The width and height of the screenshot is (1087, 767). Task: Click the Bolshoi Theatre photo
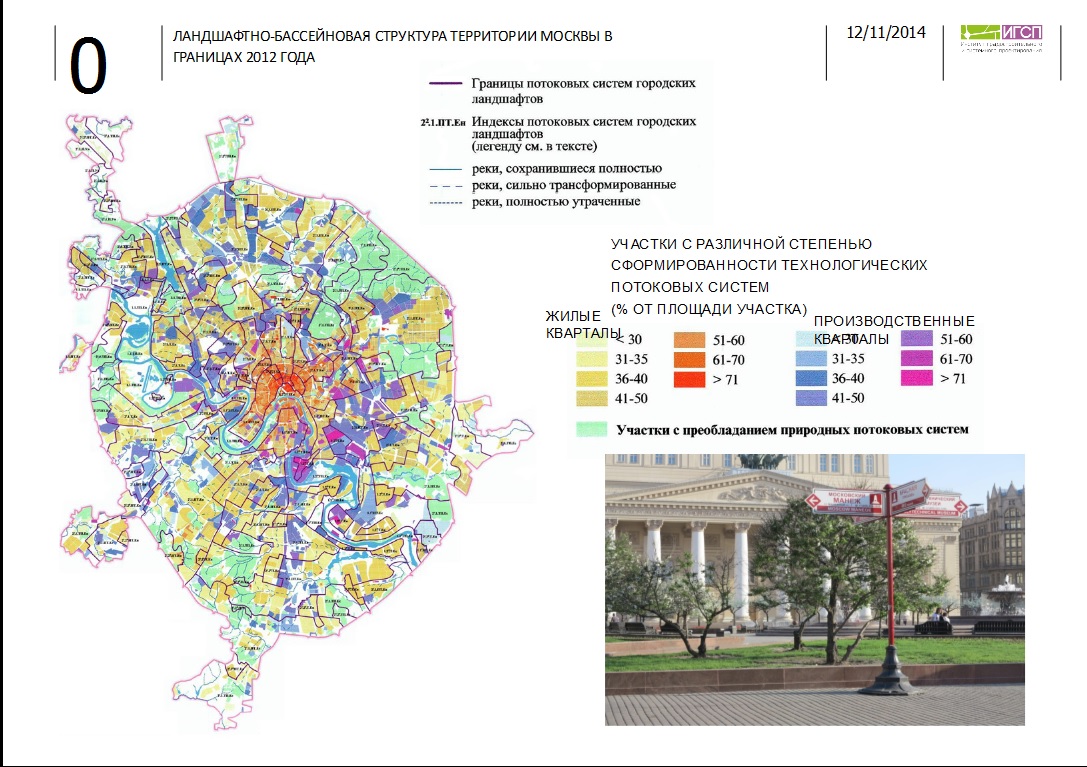pos(815,589)
